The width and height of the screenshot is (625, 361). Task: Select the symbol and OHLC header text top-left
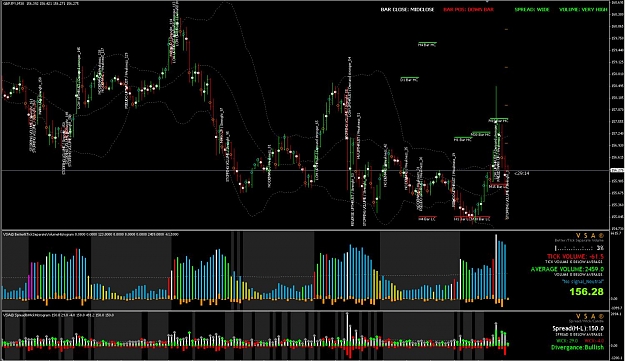point(40,3)
